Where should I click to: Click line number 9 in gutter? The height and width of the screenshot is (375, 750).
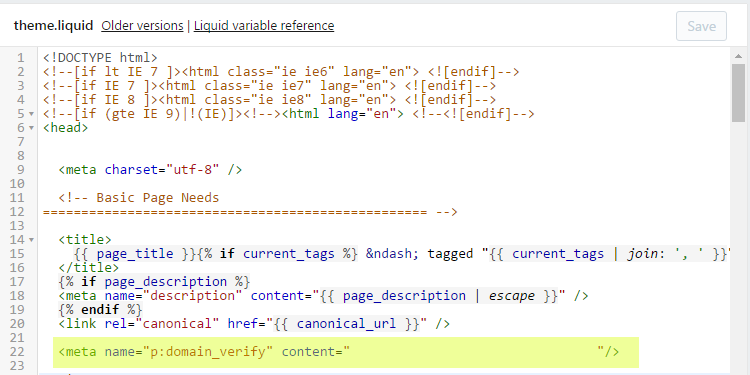(x=21, y=170)
